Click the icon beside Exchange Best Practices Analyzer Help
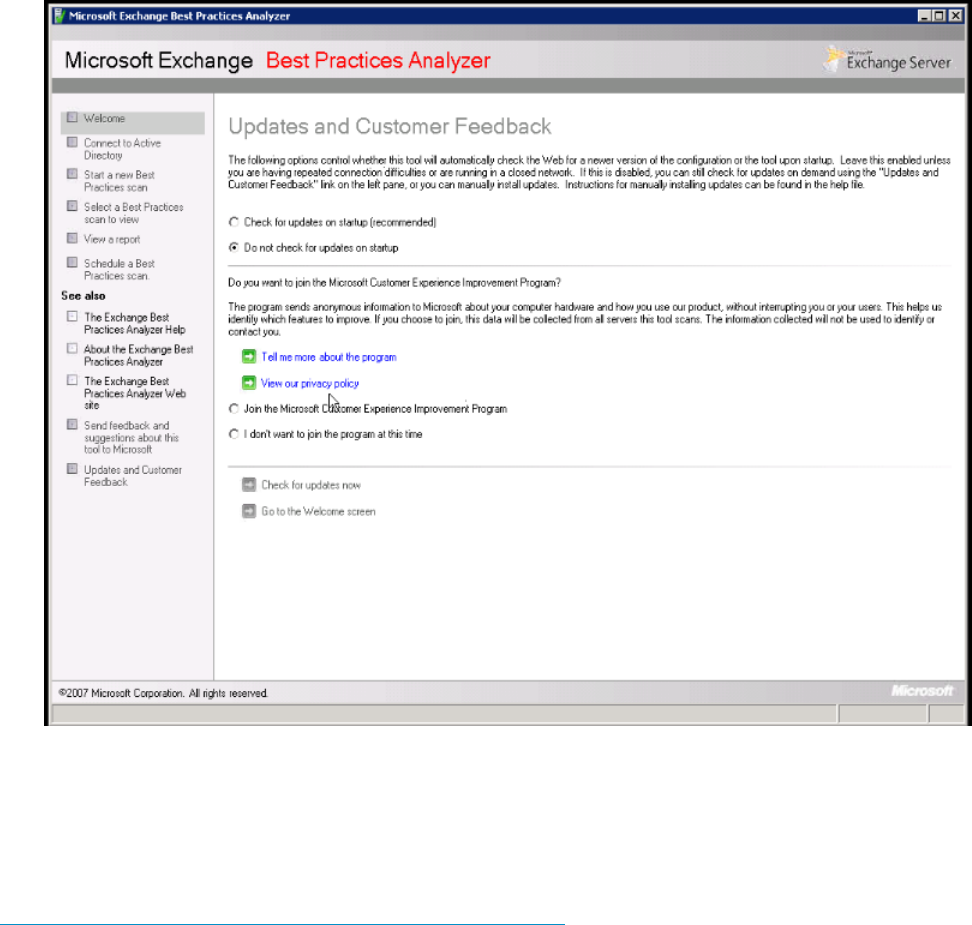This screenshot has width=972, height=925. click(x=73, y=316)
